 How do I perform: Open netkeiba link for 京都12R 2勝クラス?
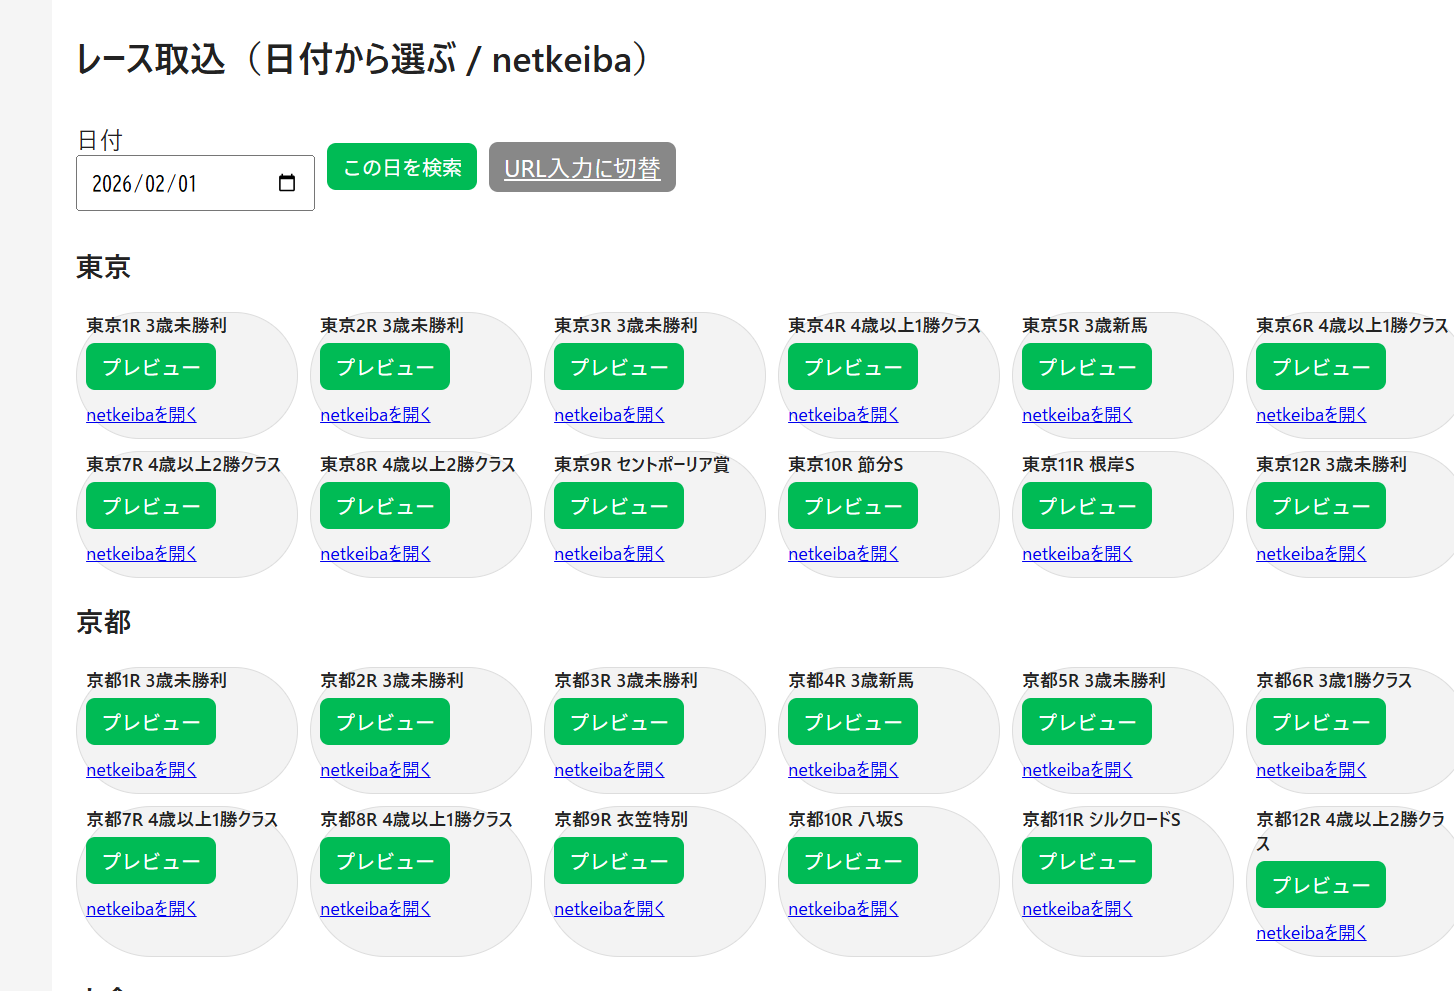click(1311, 933)
